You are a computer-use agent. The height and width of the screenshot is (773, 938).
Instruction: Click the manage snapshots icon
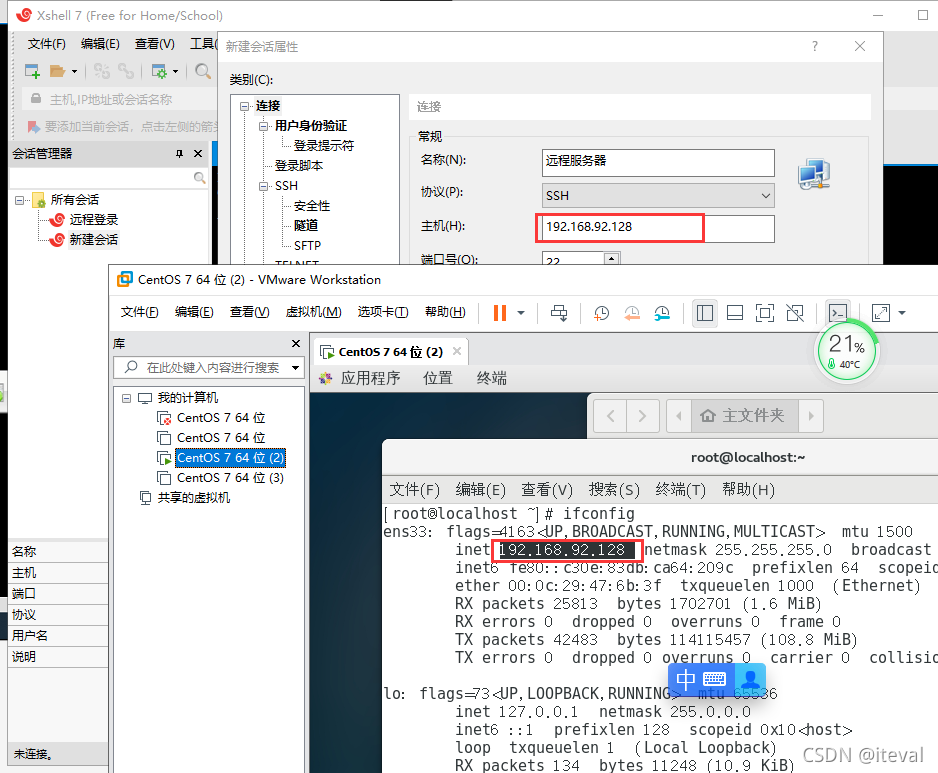[662, 313]
